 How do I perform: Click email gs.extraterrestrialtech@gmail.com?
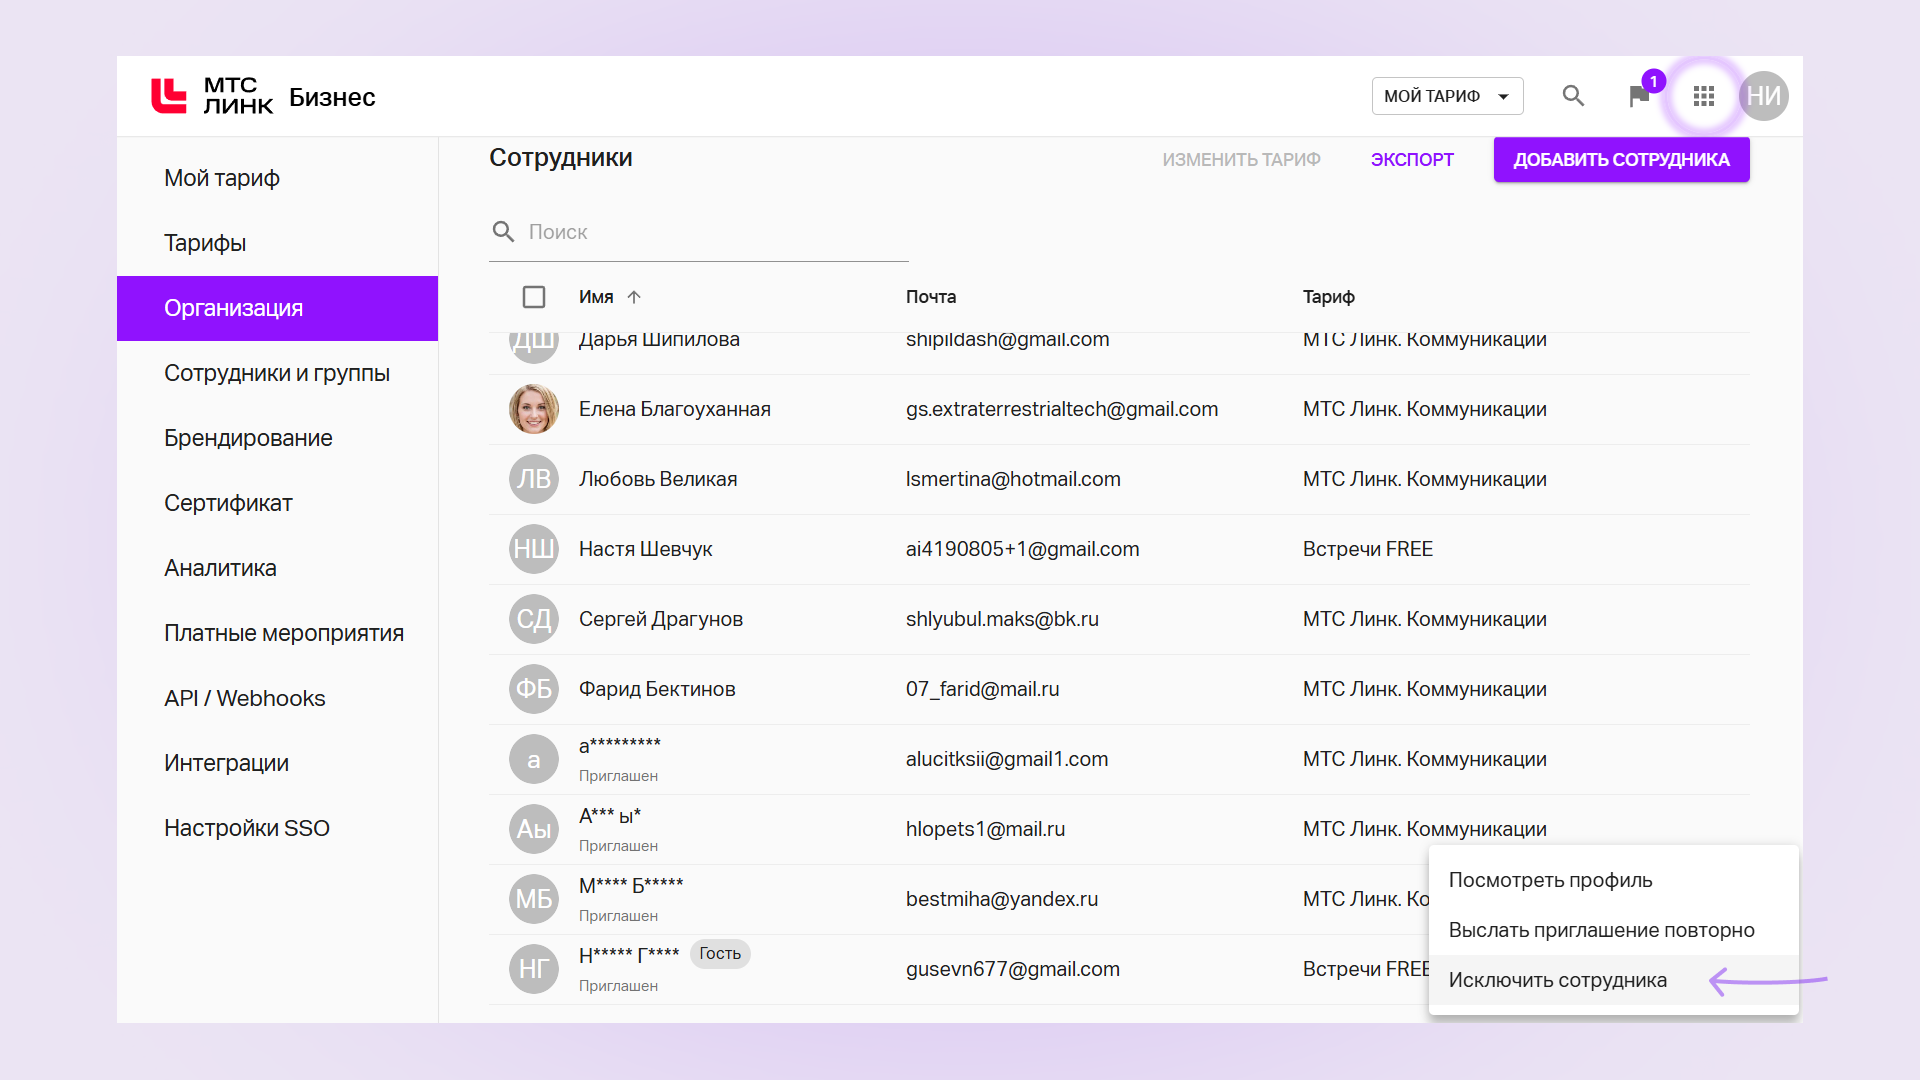click(1062, 409)
